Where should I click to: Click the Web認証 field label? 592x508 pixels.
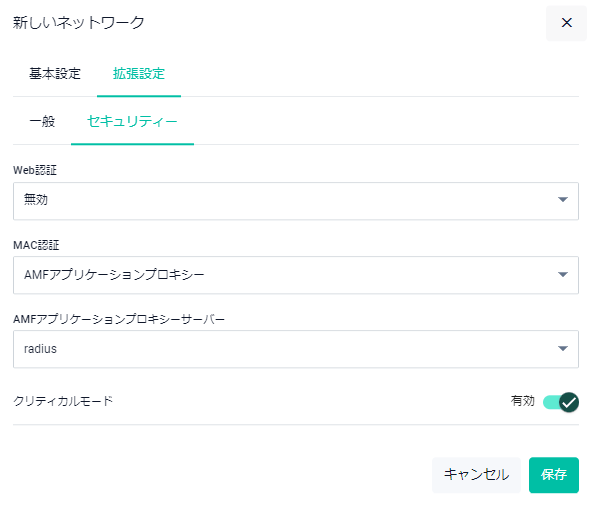[x=35, y=170]
